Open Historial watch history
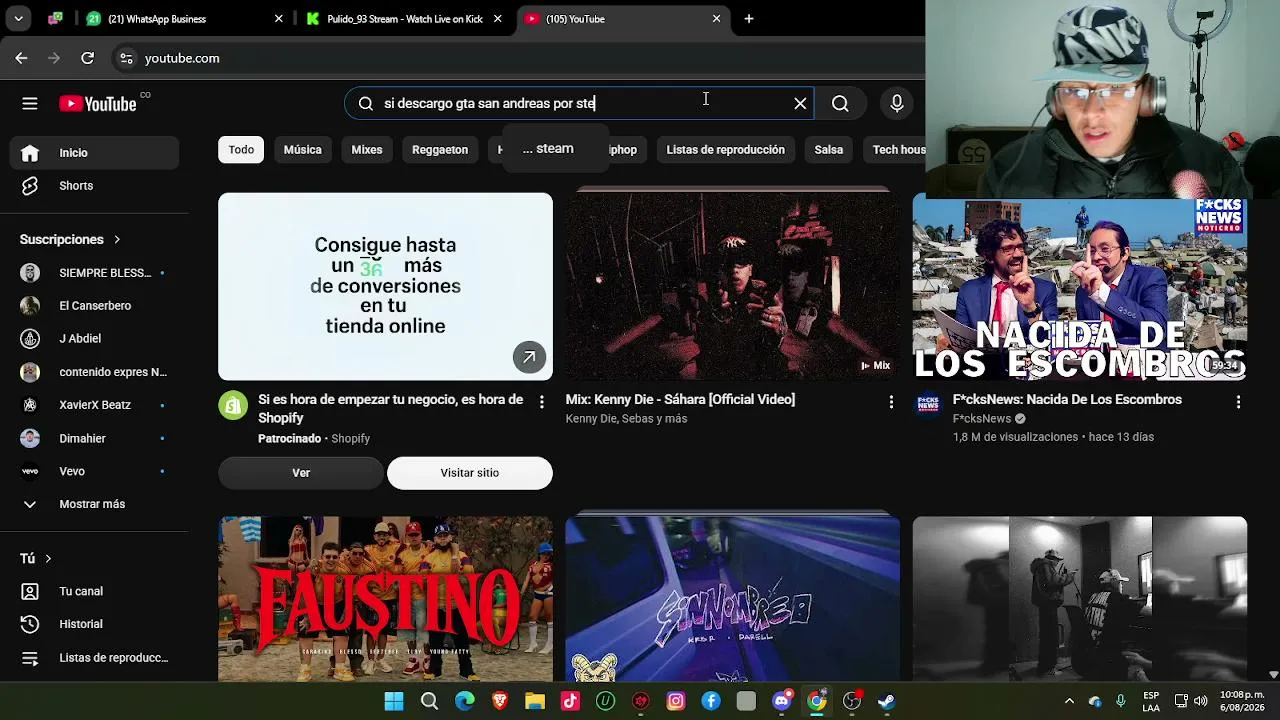The image size is (1280, 720). pyautogui.click(x=94, y=624)
